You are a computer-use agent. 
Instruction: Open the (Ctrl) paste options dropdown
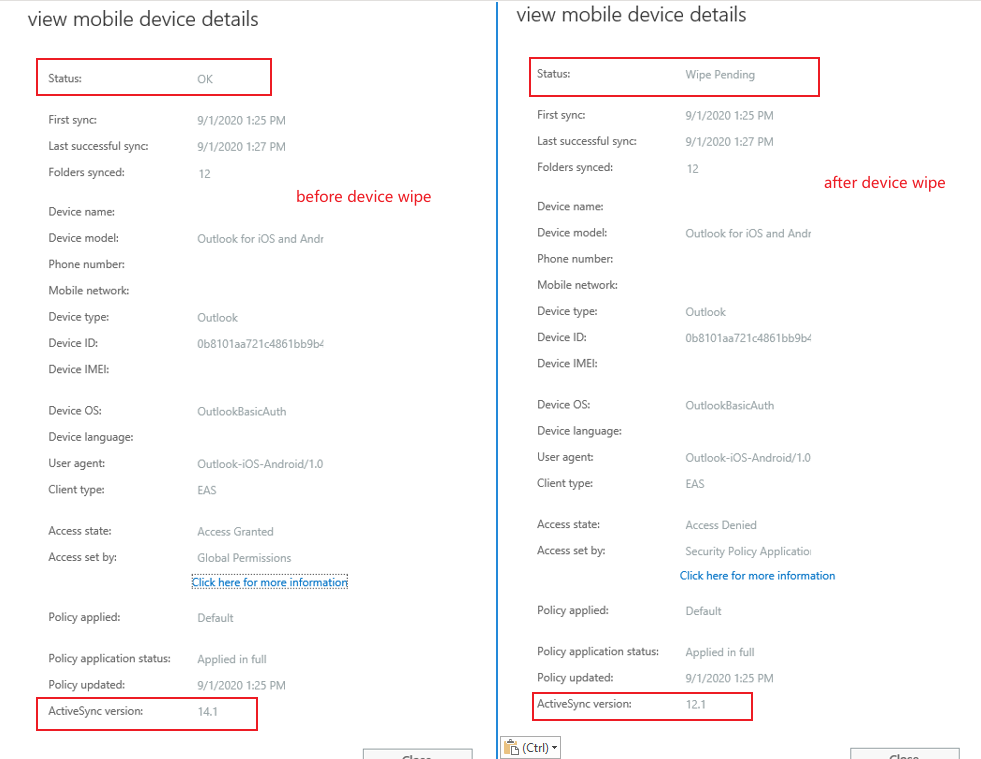tap(552, 747)
